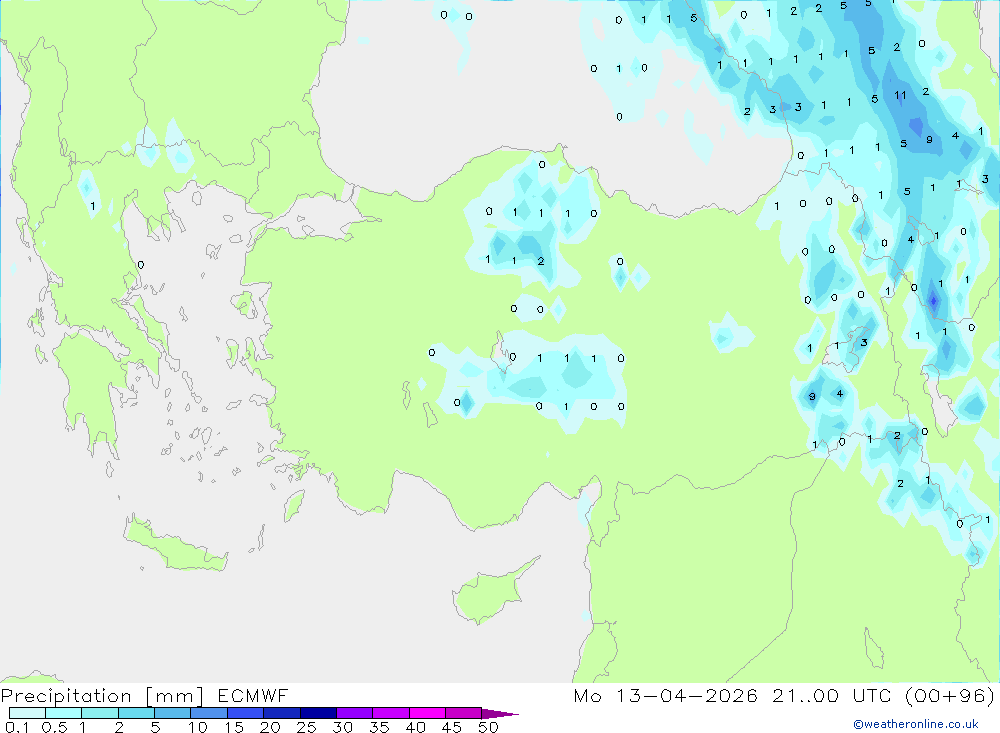Select the 45–50 mm legend swatch
The height and width of the screenshot is (733, 1000).
pos(464,713)
